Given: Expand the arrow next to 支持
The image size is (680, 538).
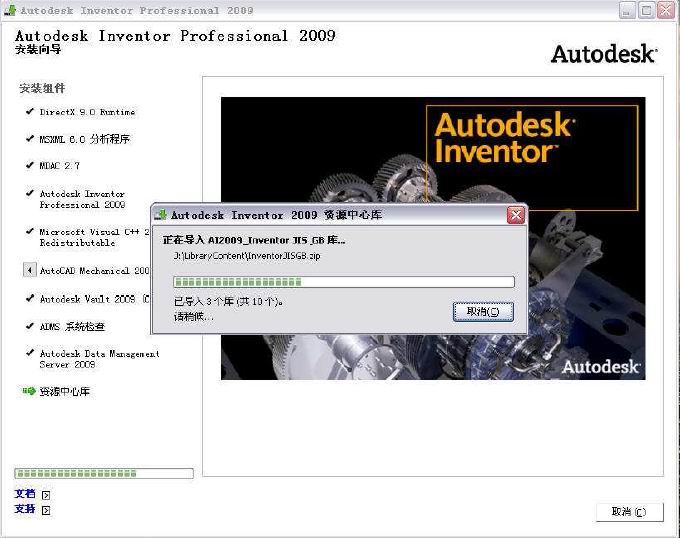Looking at the screenshot, I should click(46, 510).
